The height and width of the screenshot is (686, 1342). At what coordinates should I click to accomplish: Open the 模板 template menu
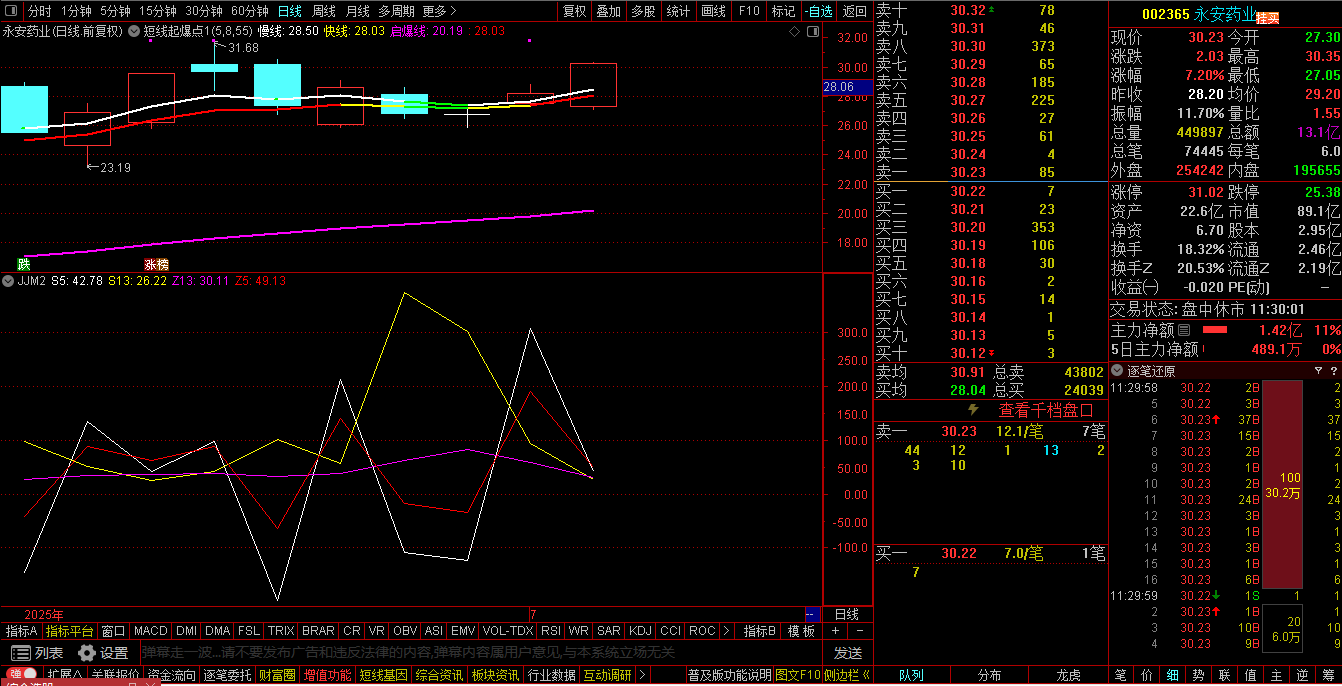pos(801,631)
